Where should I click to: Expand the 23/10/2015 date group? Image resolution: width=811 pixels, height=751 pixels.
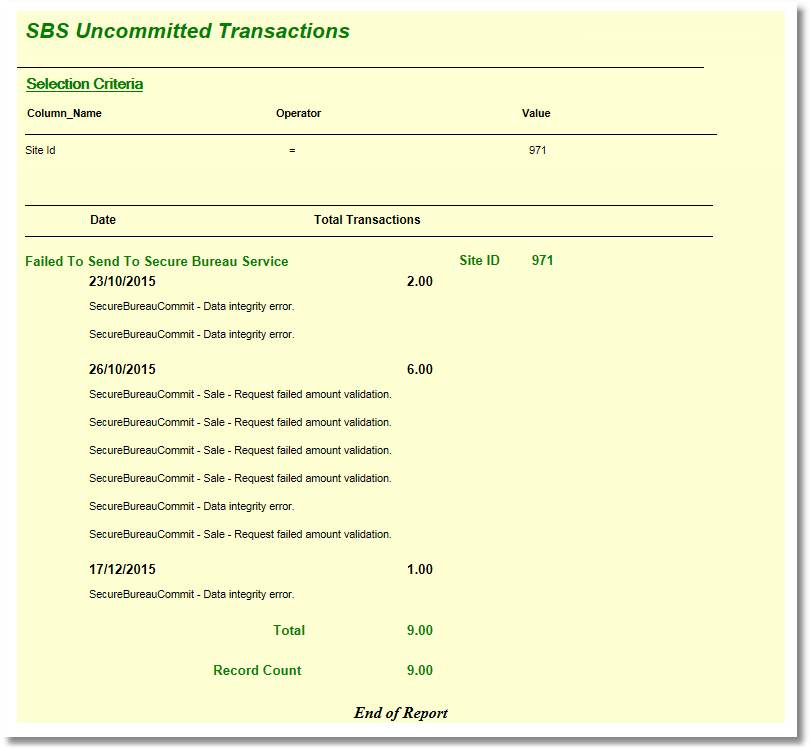coord(122,281)
